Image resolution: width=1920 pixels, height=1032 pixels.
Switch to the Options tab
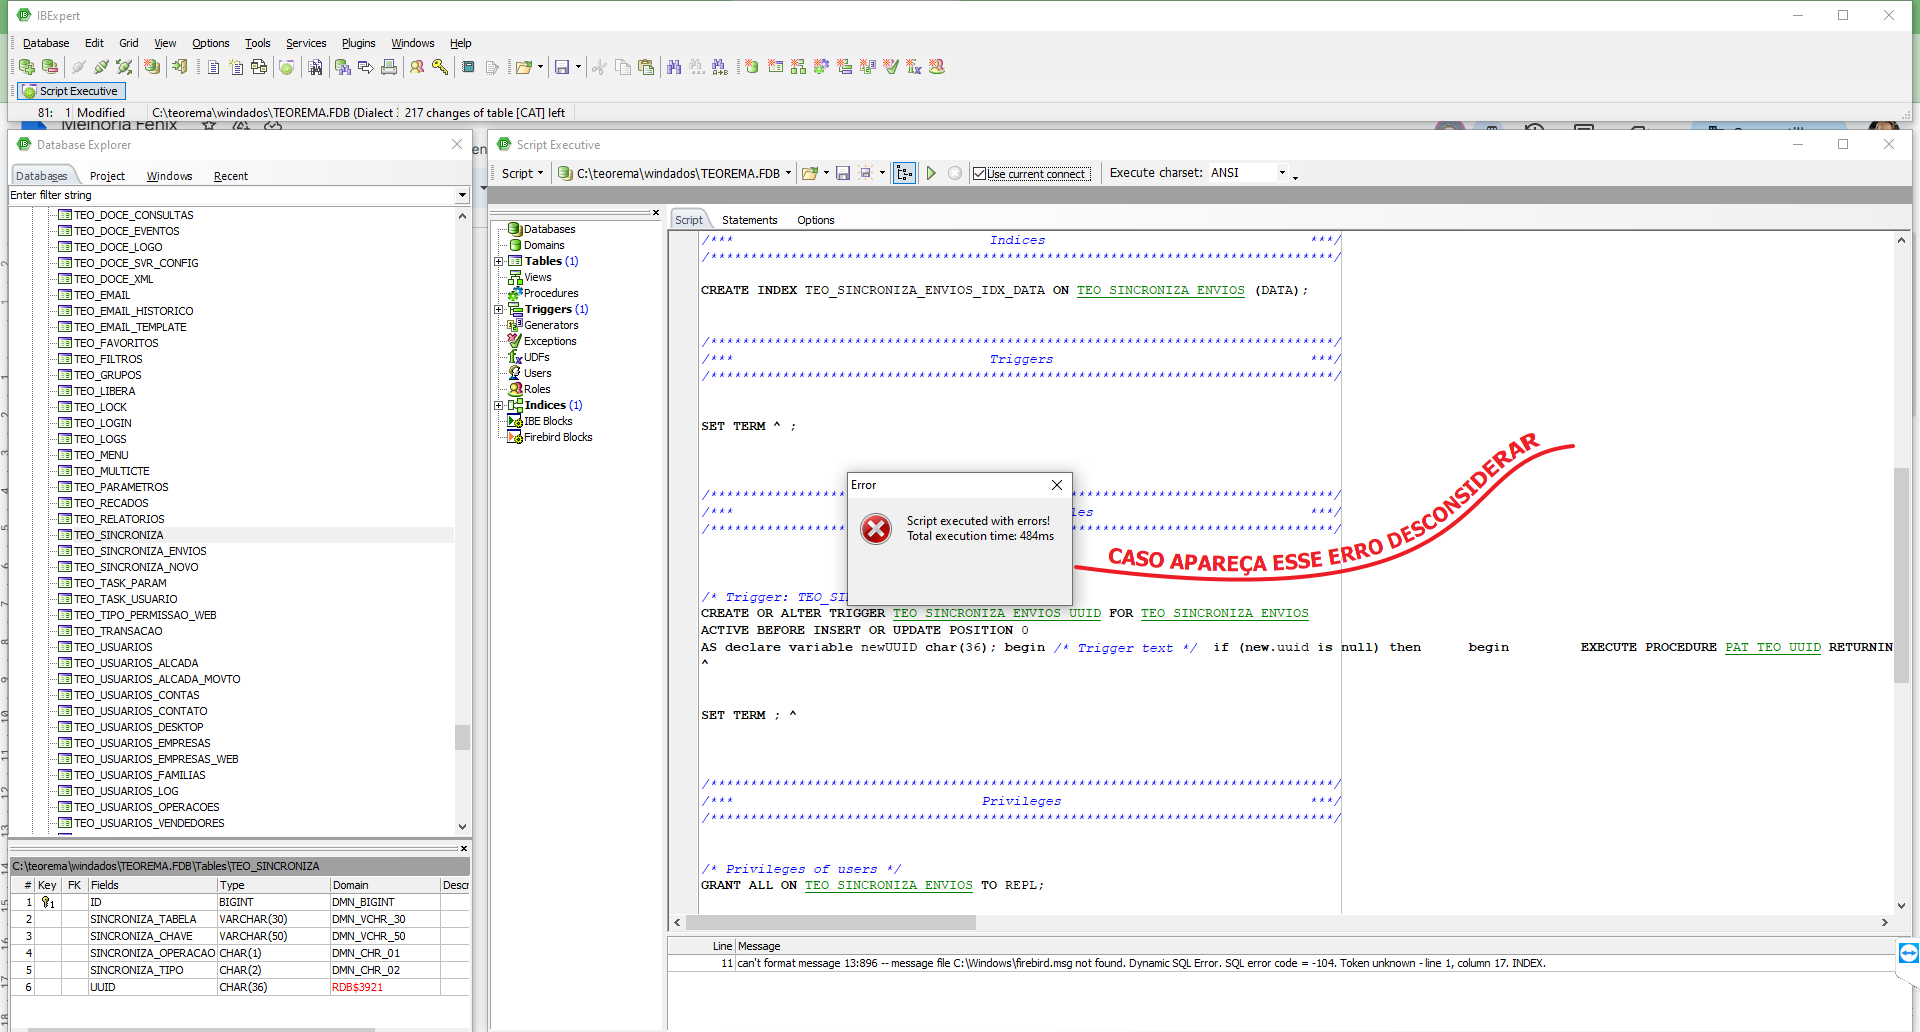coord(816,220)
